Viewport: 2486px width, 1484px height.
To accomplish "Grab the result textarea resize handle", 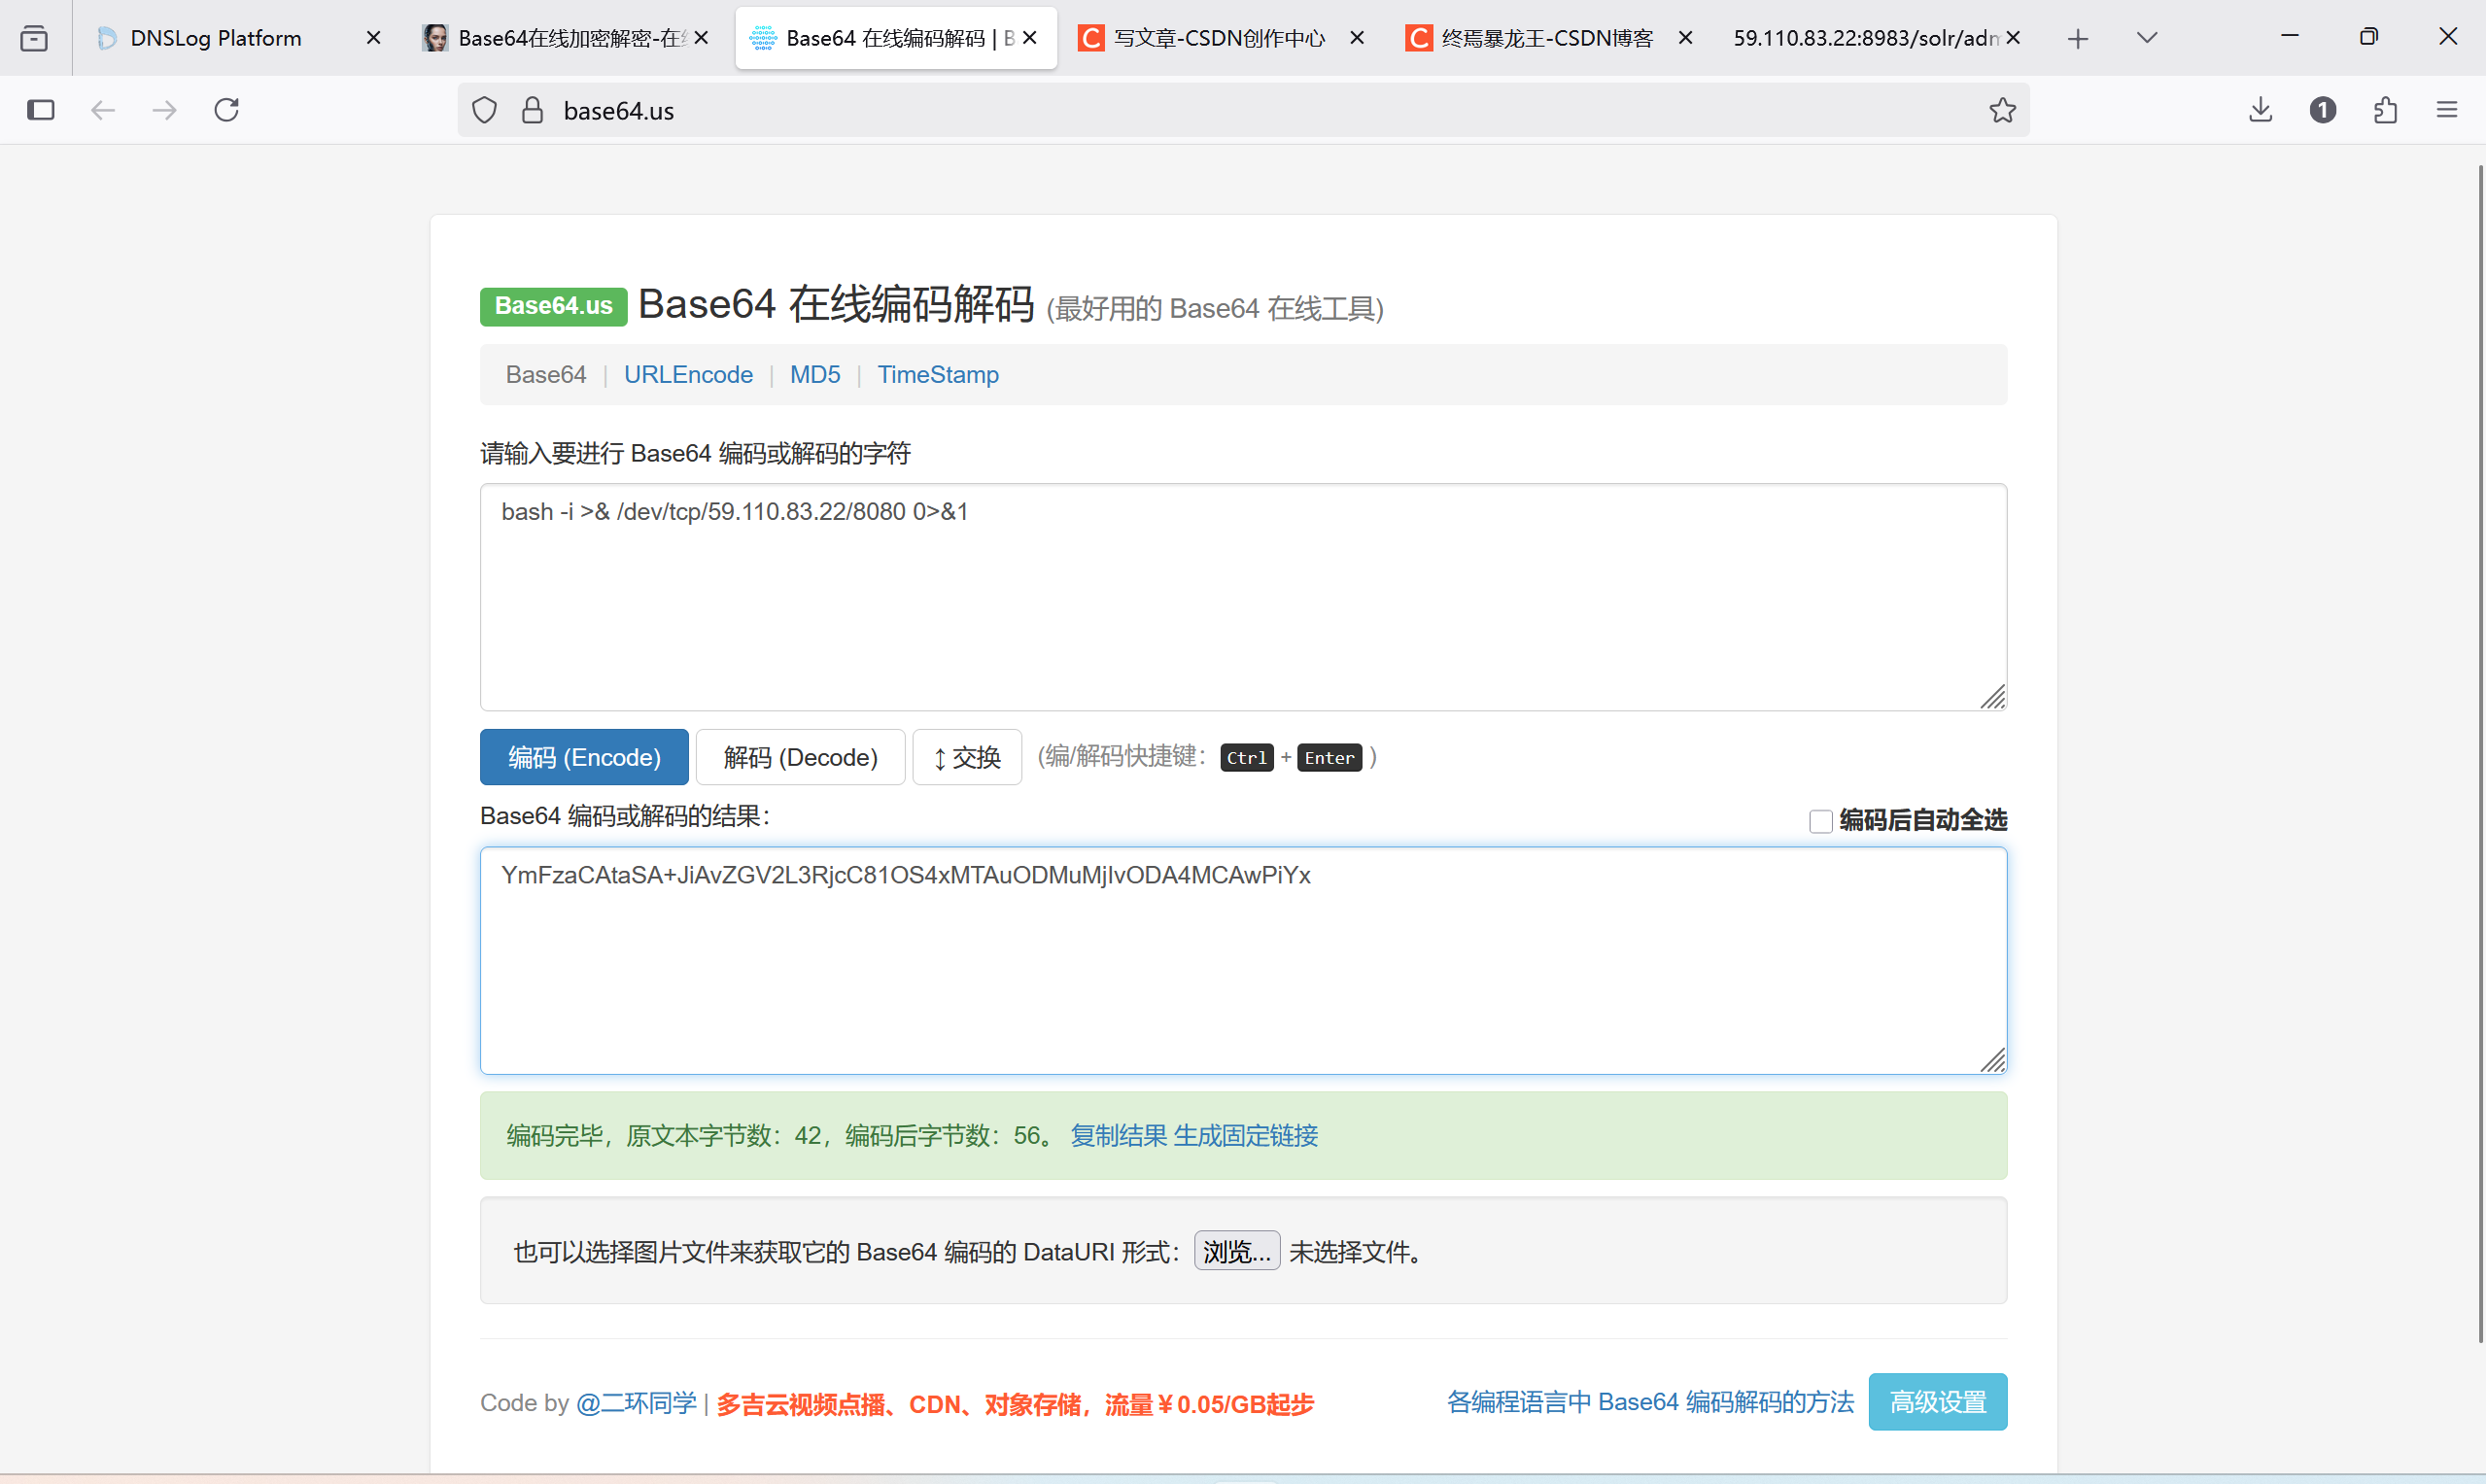I will 1992,1060.
